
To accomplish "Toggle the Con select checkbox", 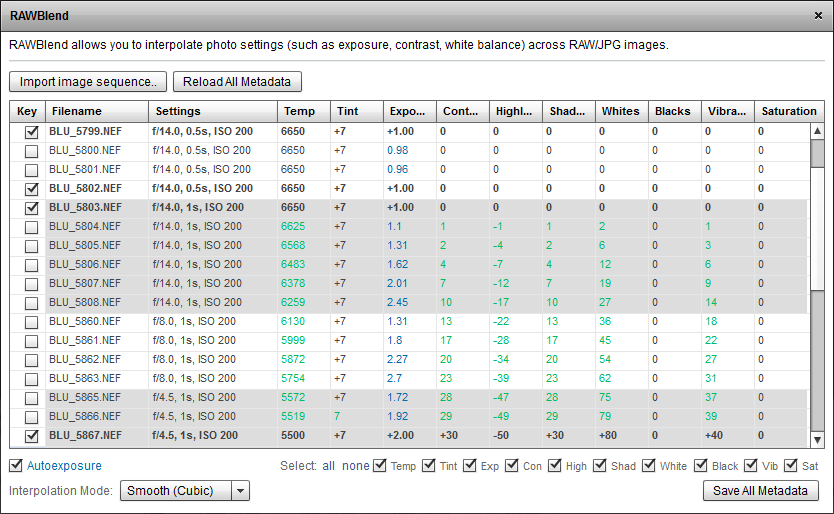I will tap(512, 466).
